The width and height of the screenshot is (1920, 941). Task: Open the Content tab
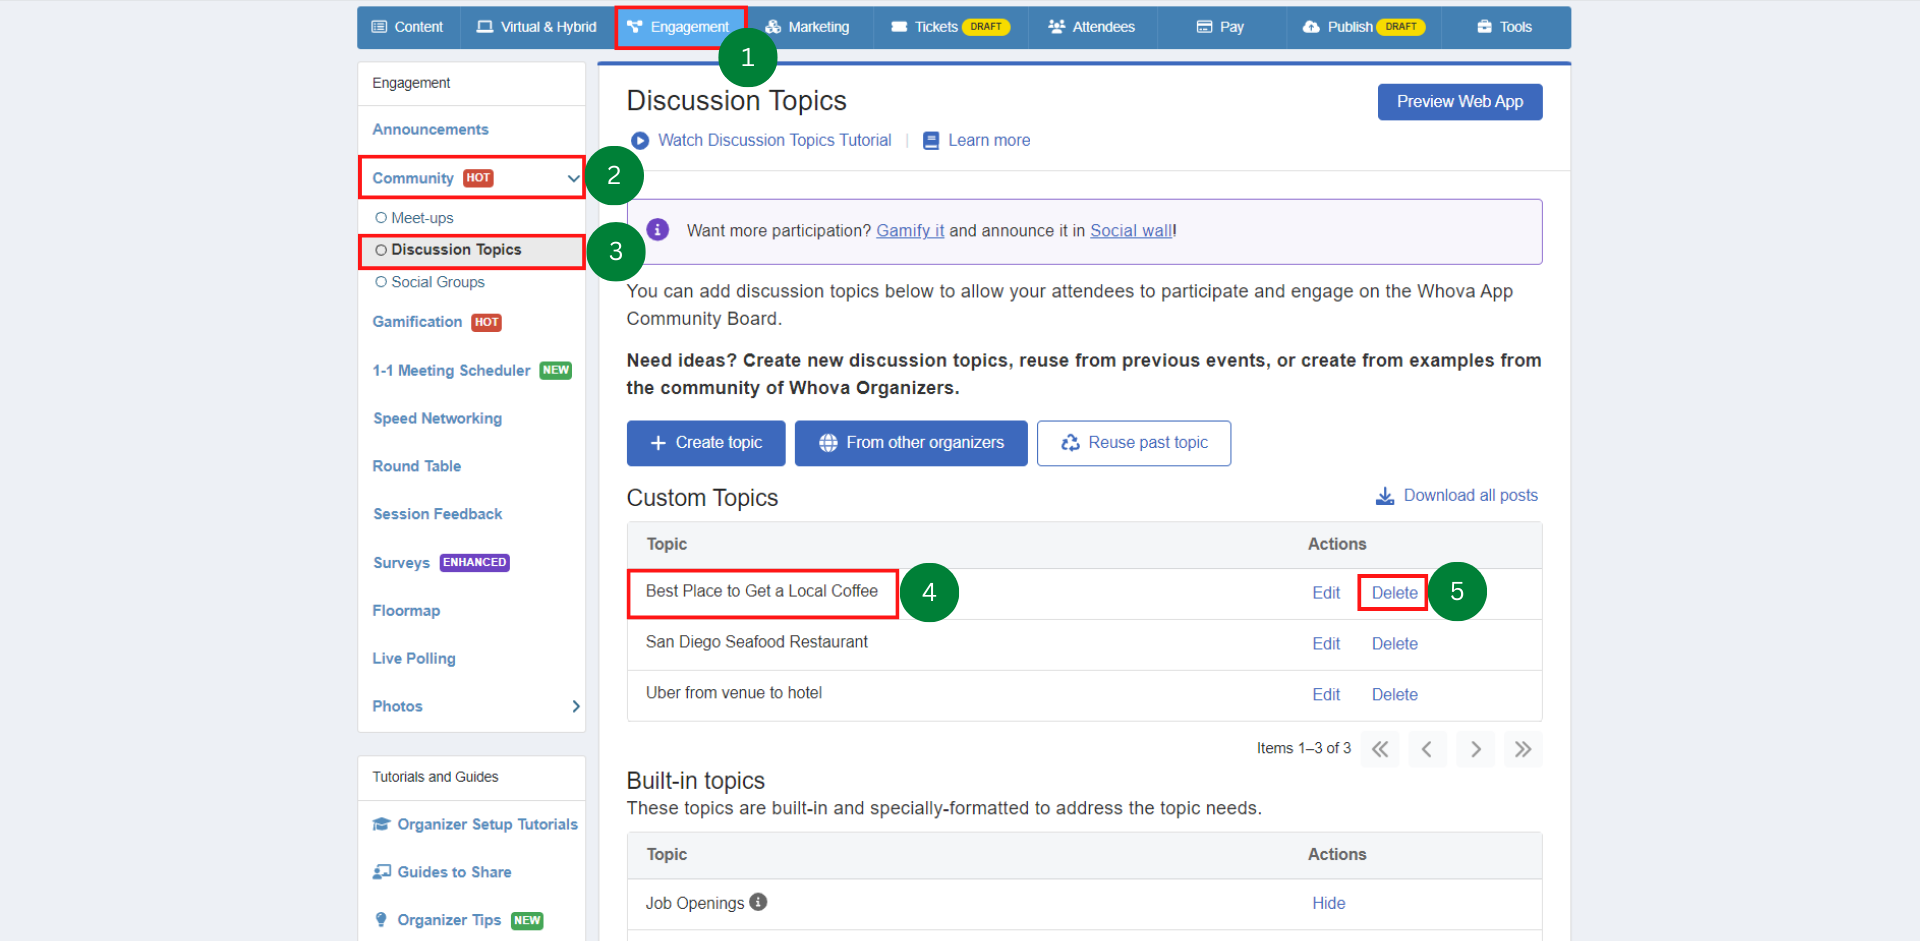(x=407, y=27)
